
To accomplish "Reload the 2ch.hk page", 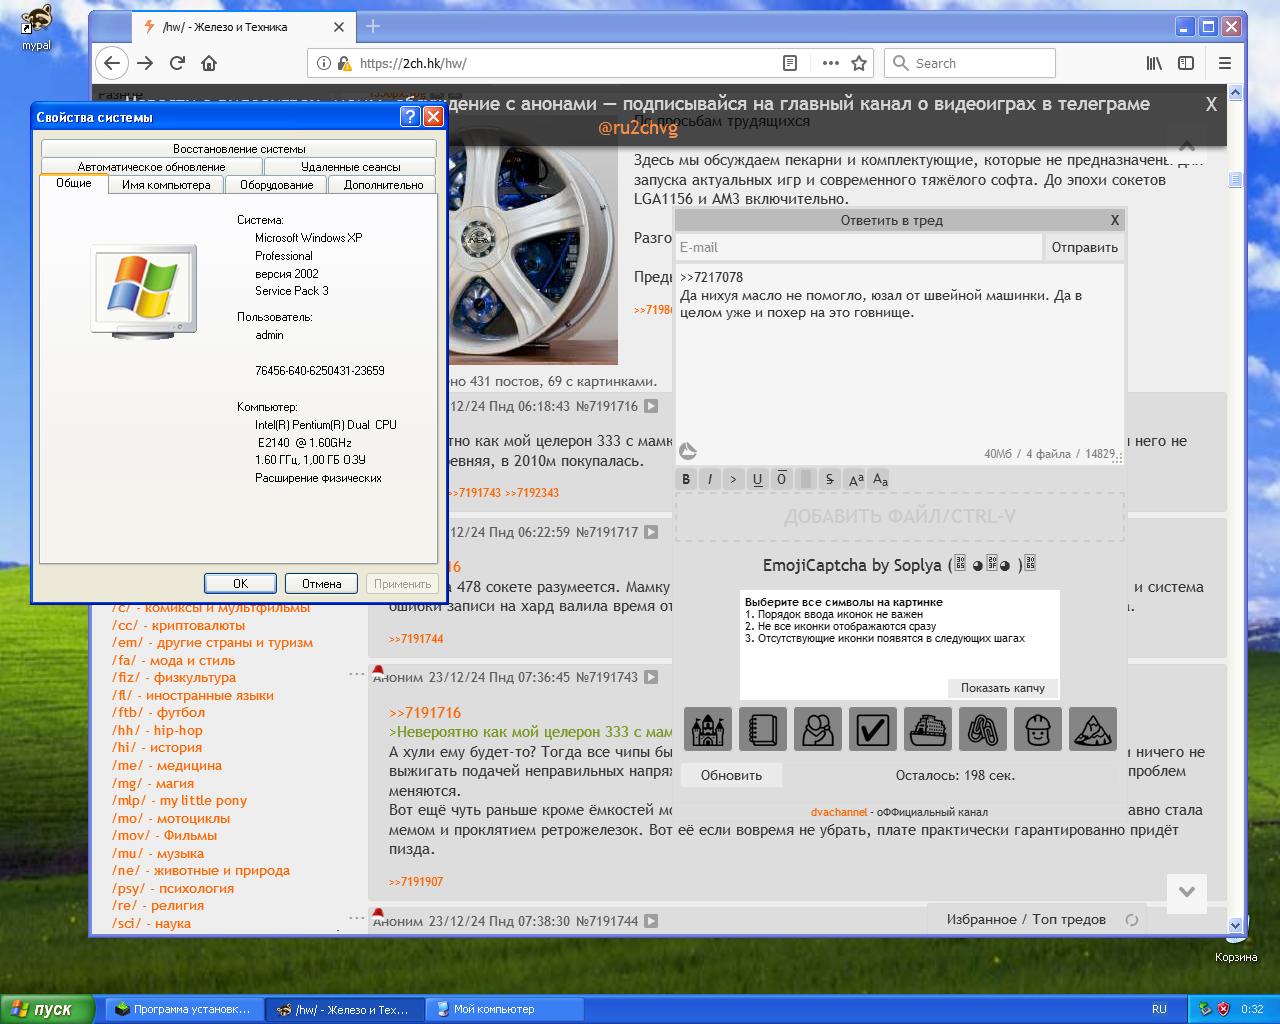I will [177, 63].
